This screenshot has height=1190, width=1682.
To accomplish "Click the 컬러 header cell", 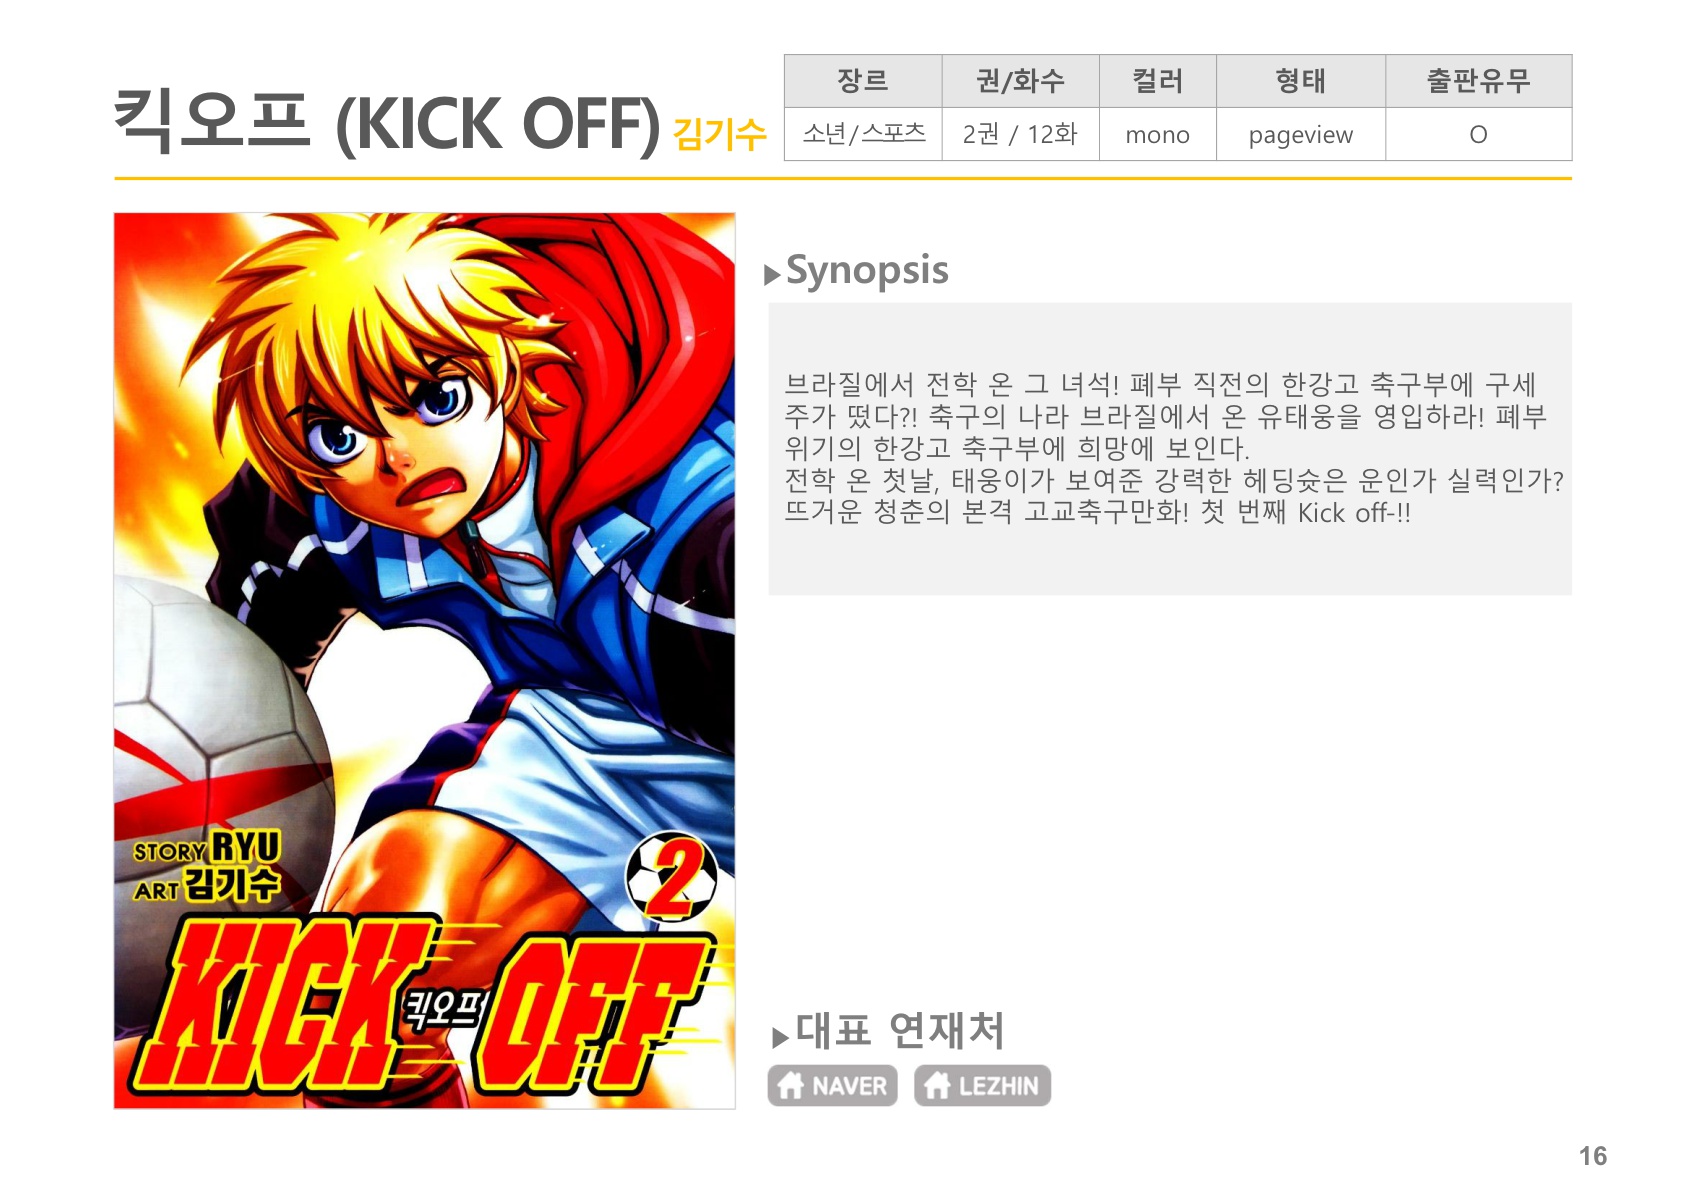I will tap(1158, 81).
